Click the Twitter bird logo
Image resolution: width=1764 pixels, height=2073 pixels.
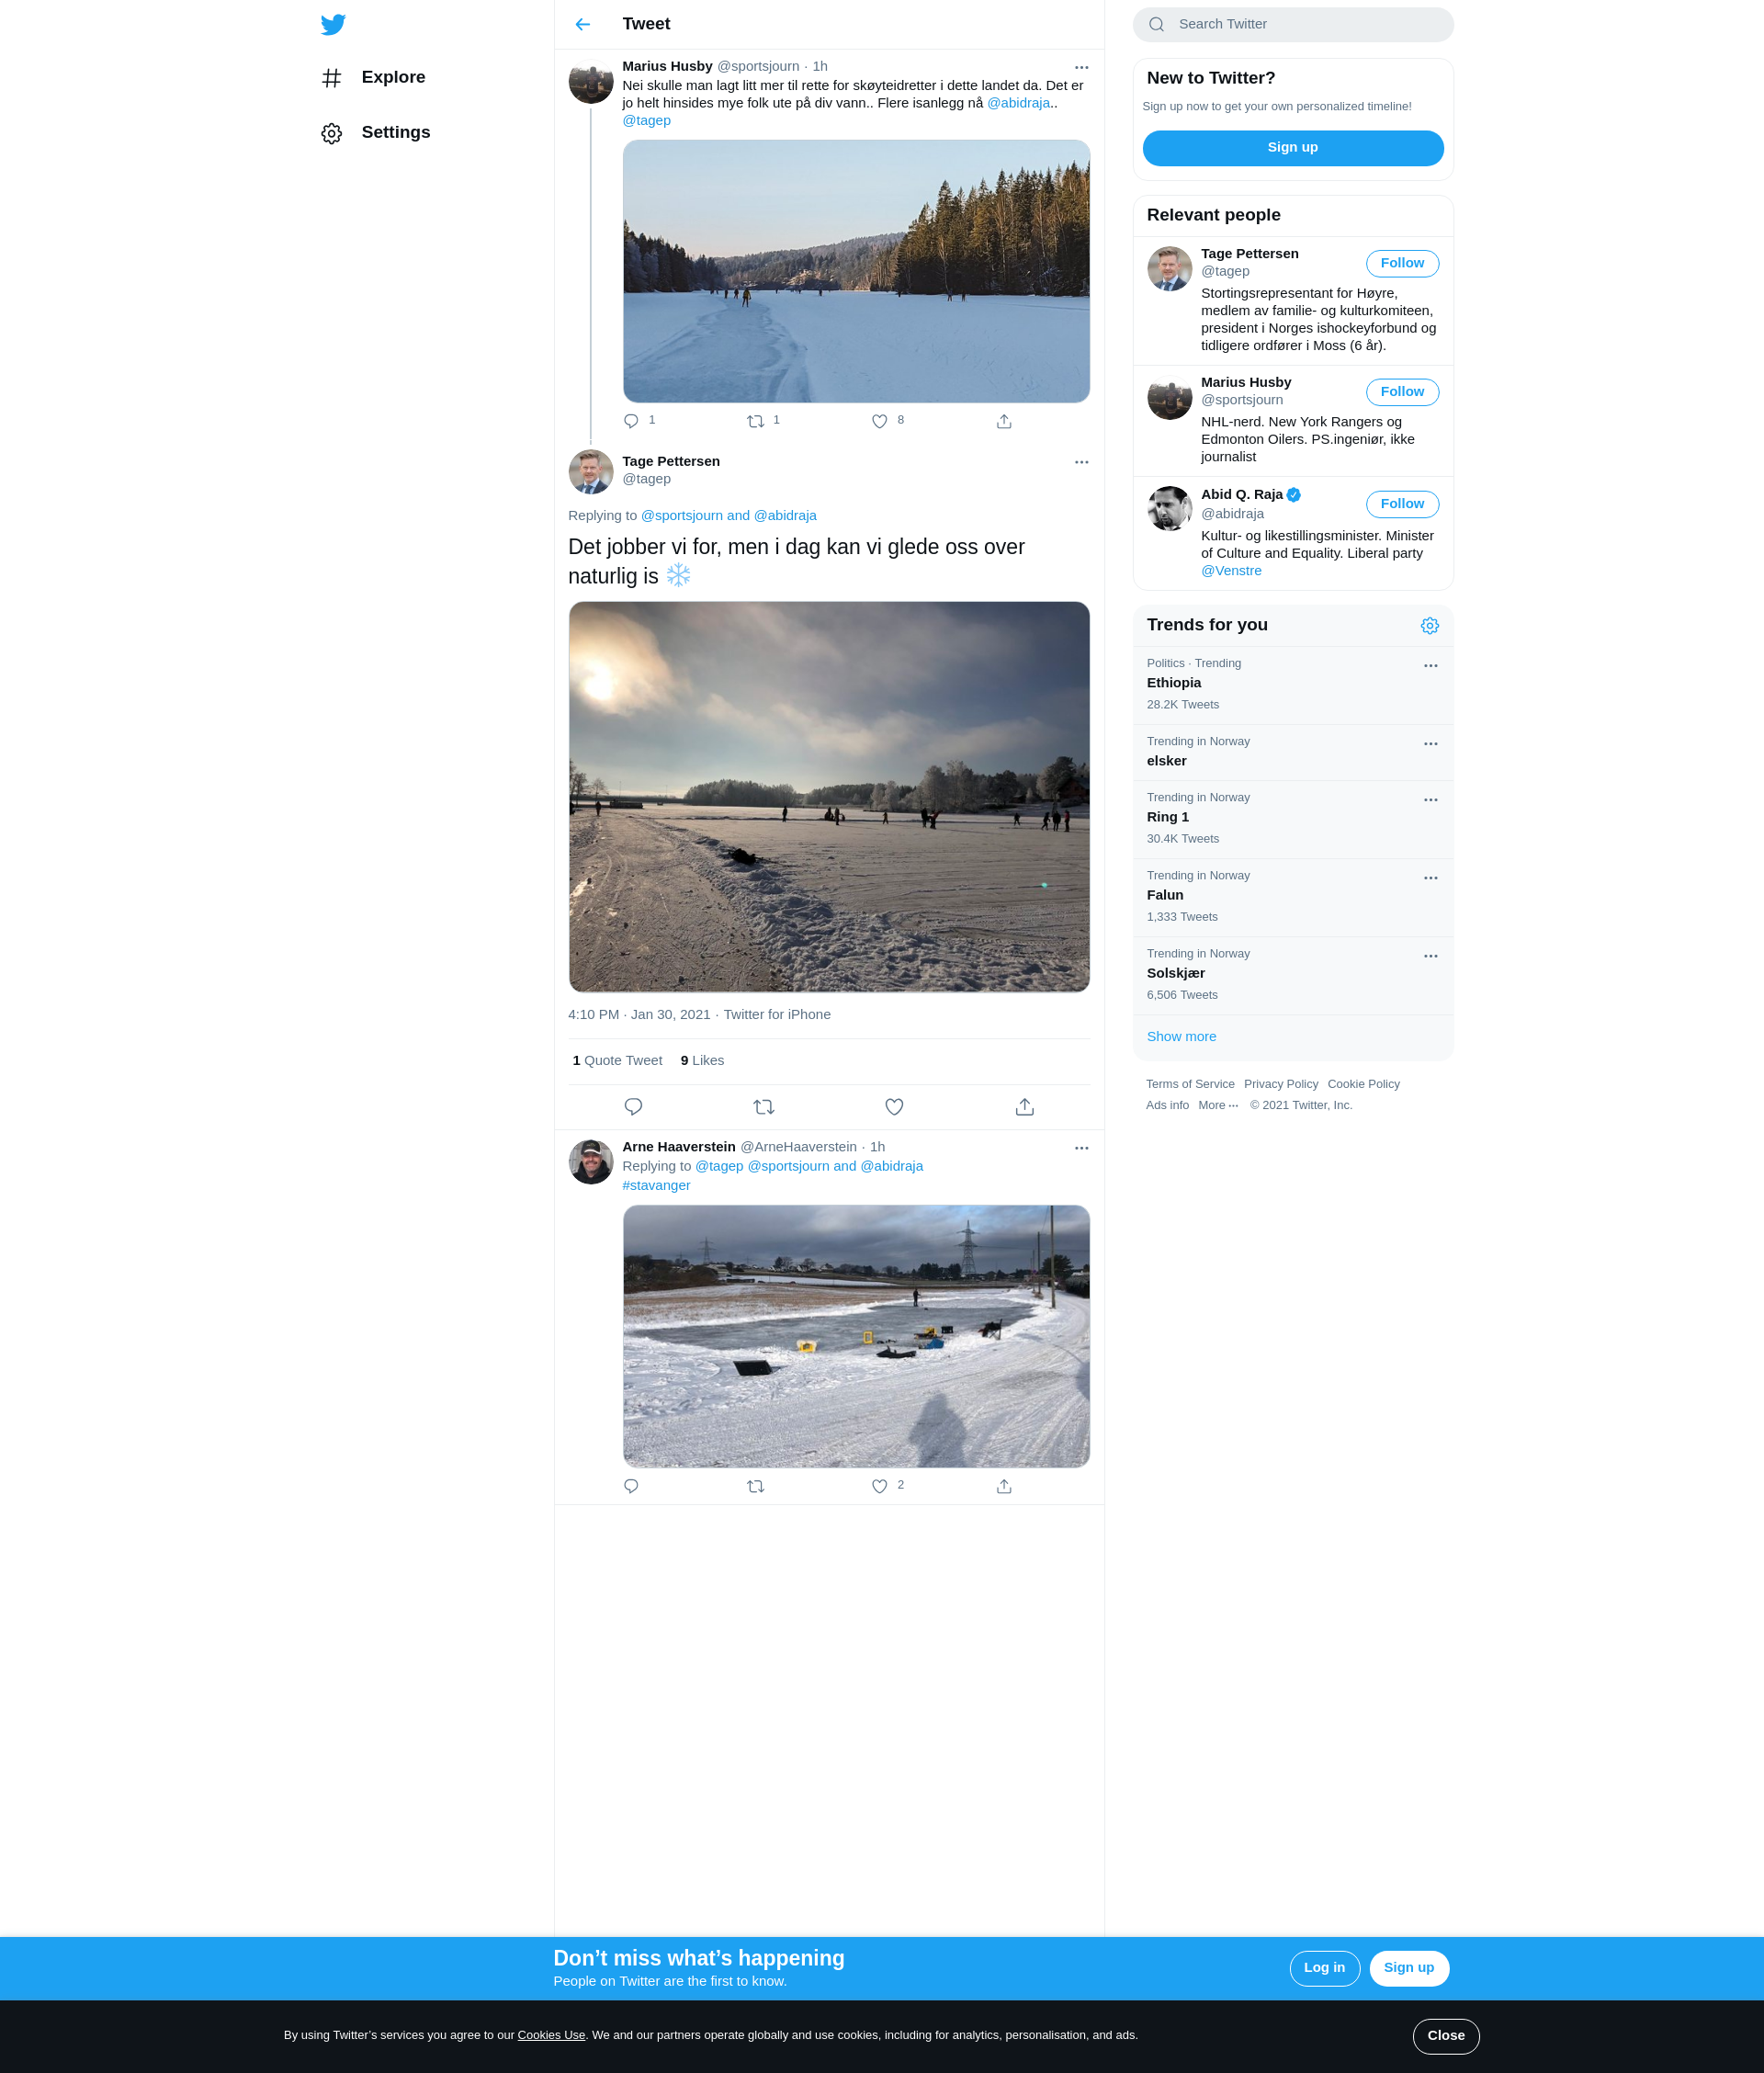point(333,24)
